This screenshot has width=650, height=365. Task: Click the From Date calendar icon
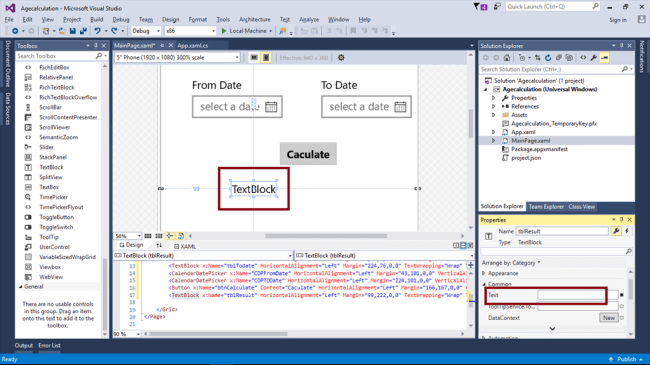click(x=271, y=107)
